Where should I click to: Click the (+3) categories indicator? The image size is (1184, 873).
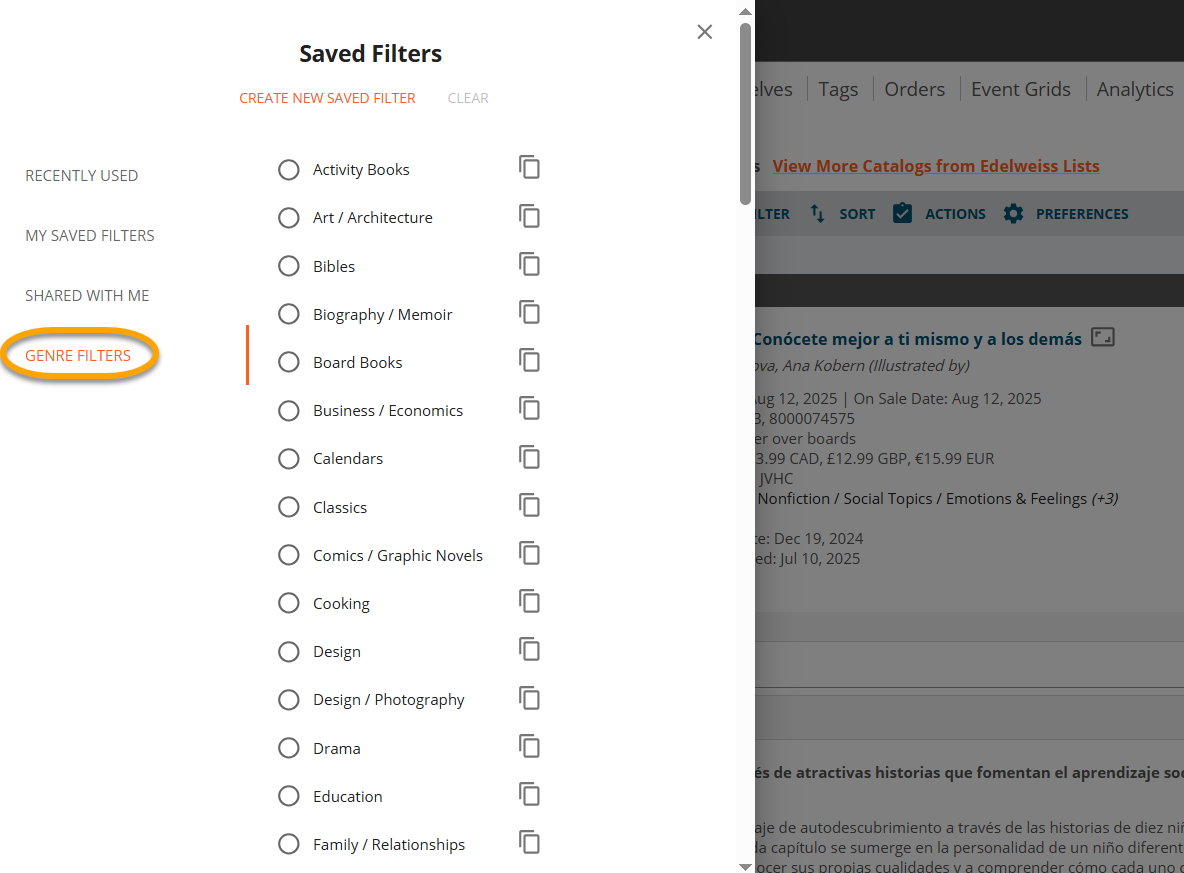pos(1105,498)
